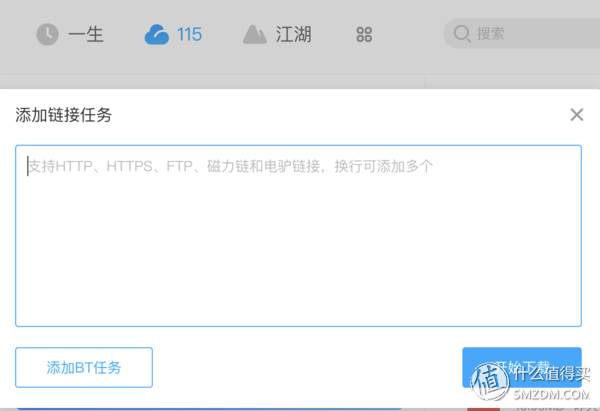The height and width of the screenshot is (411, 600).
Task: Click inside the link task text area
Action: click(x=298, y=236)
